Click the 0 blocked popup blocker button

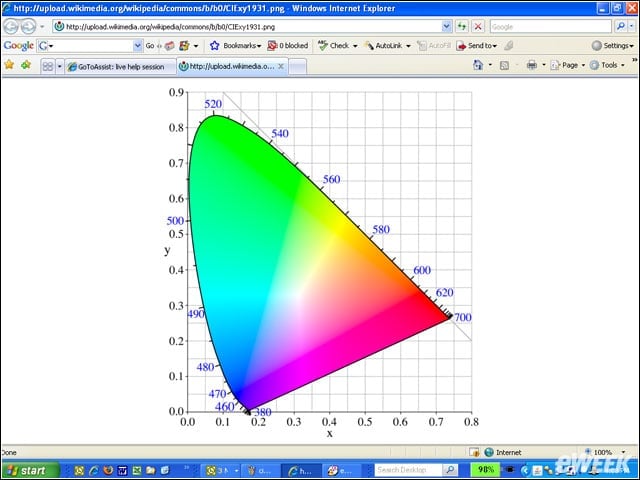click(288, 46)
